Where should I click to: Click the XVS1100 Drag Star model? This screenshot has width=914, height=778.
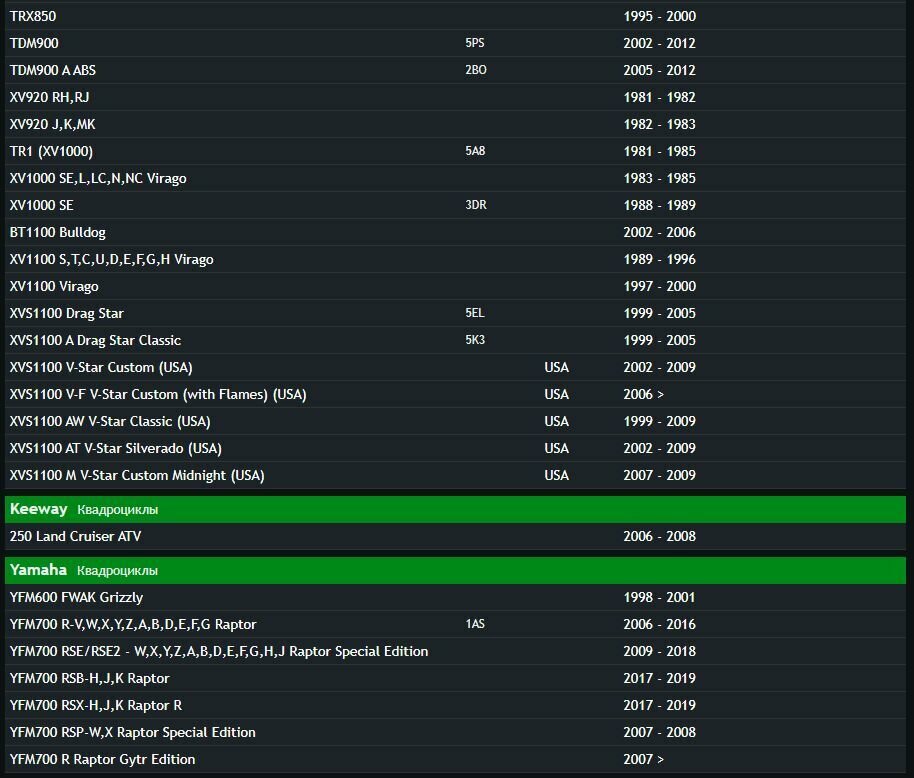pos(66,314)
